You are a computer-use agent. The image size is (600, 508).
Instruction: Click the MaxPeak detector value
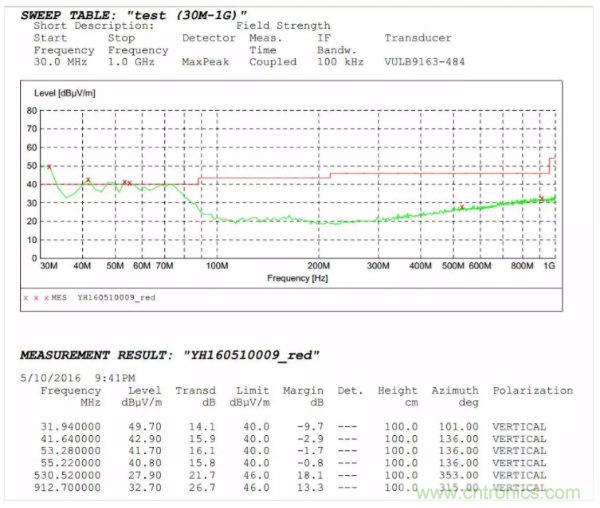click(x=211, y=62)
